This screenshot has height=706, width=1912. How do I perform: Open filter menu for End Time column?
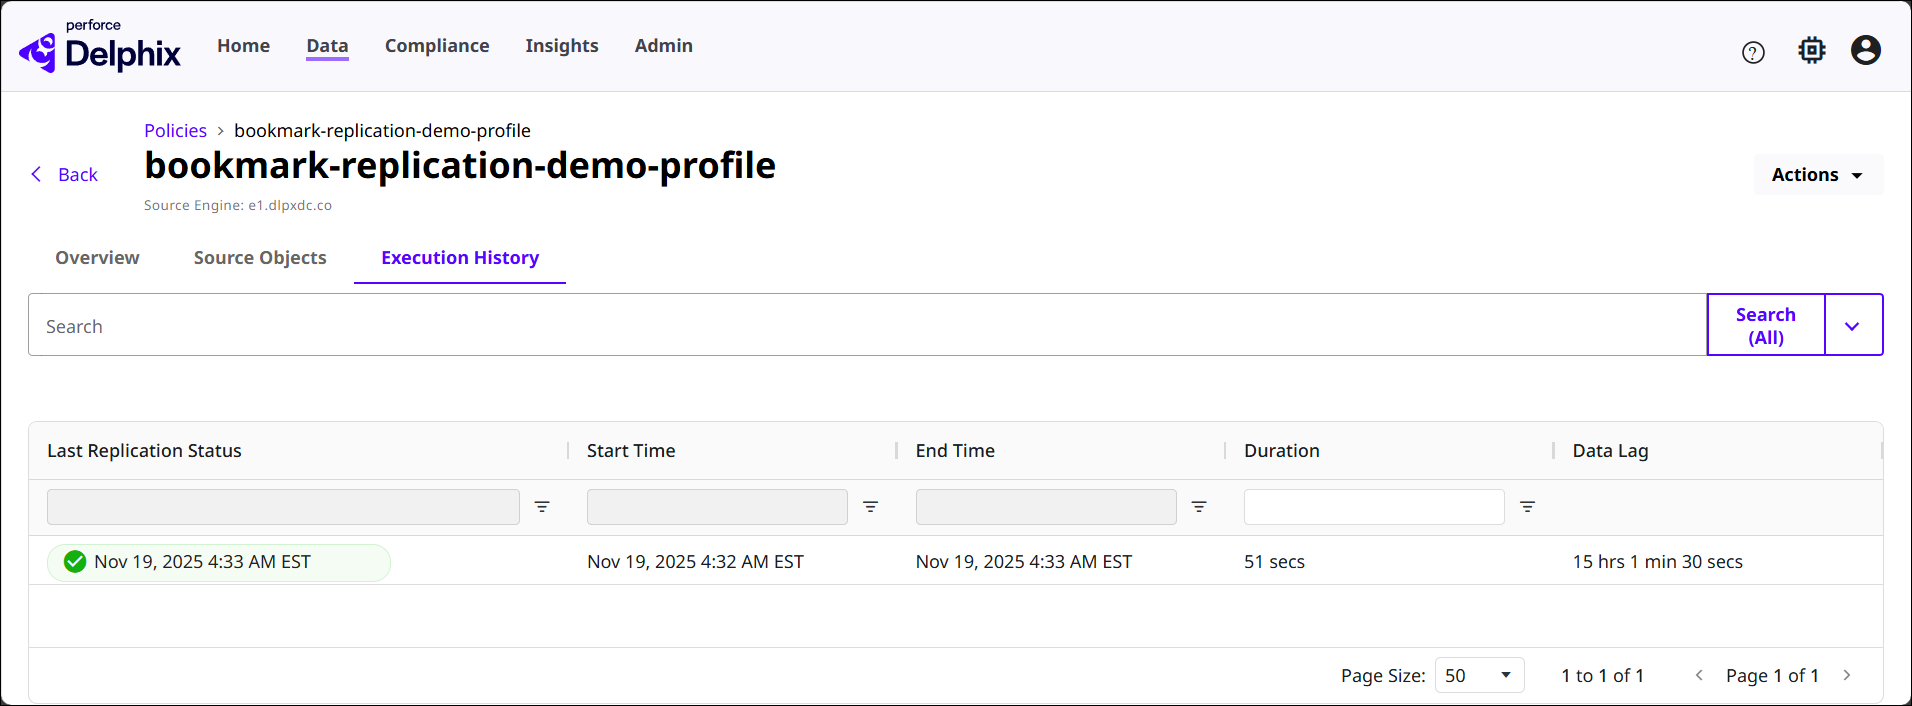1199,507
